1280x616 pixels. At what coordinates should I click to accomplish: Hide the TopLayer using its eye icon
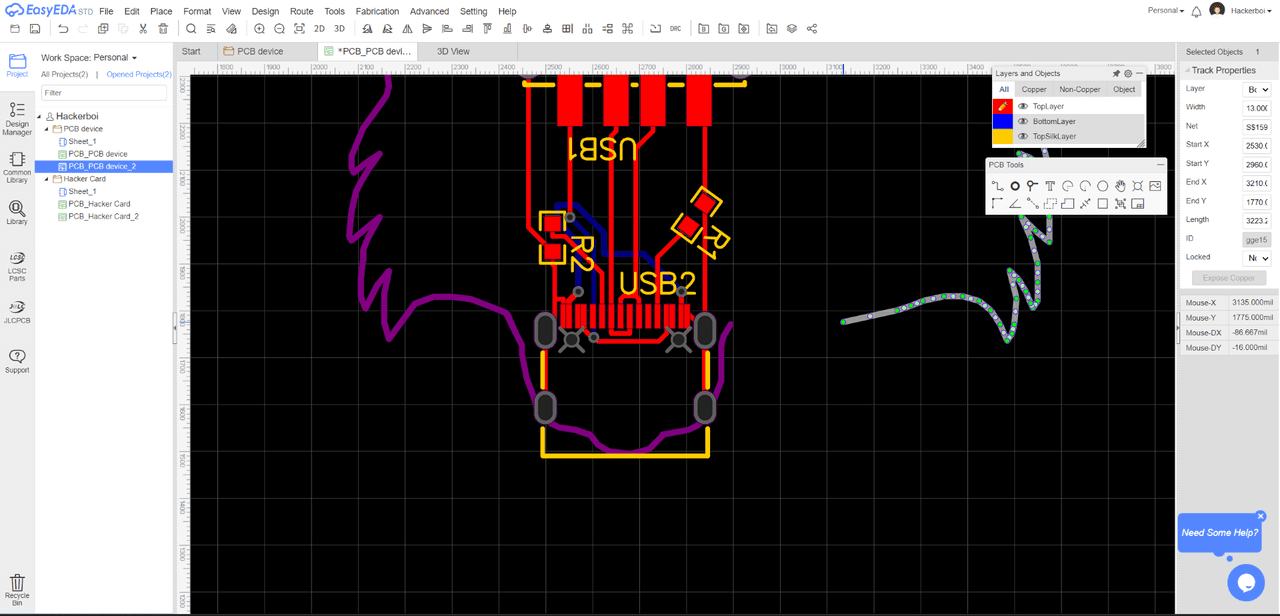click(1023, 106)
